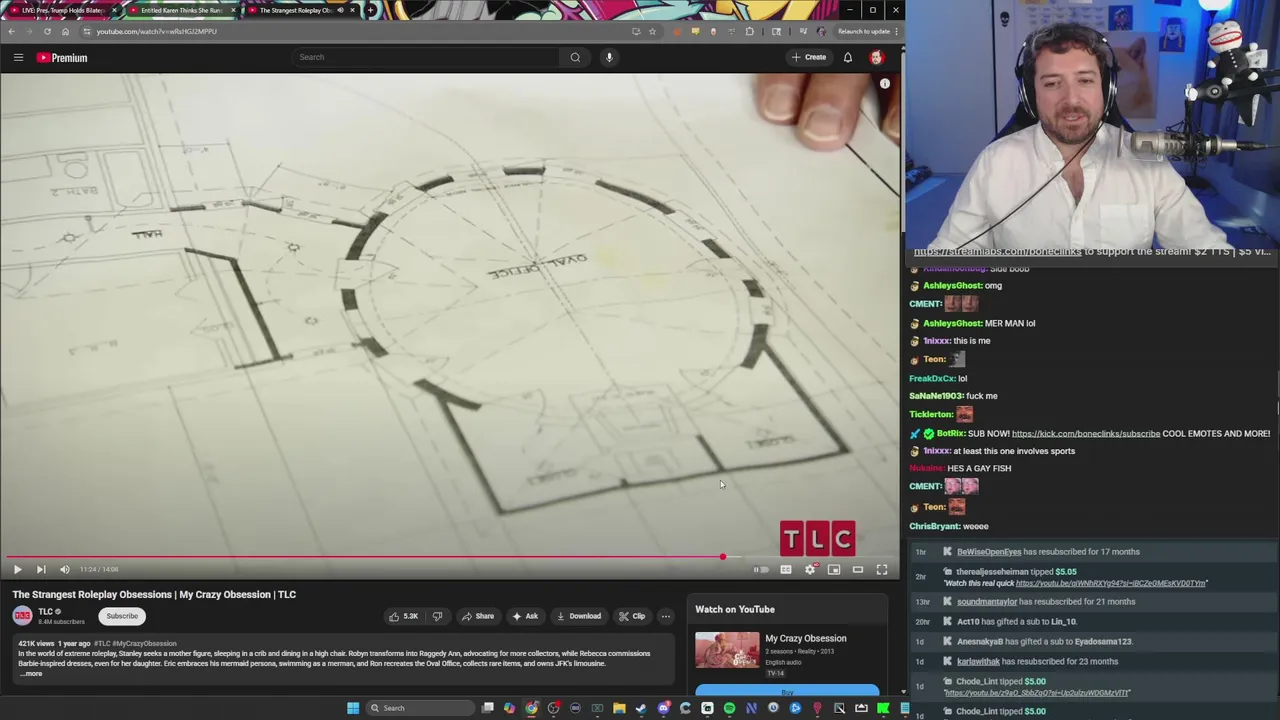The image size is (1280, 720).
Task: Open the streamlabs boneclinks link
Action: pos(998,252)
